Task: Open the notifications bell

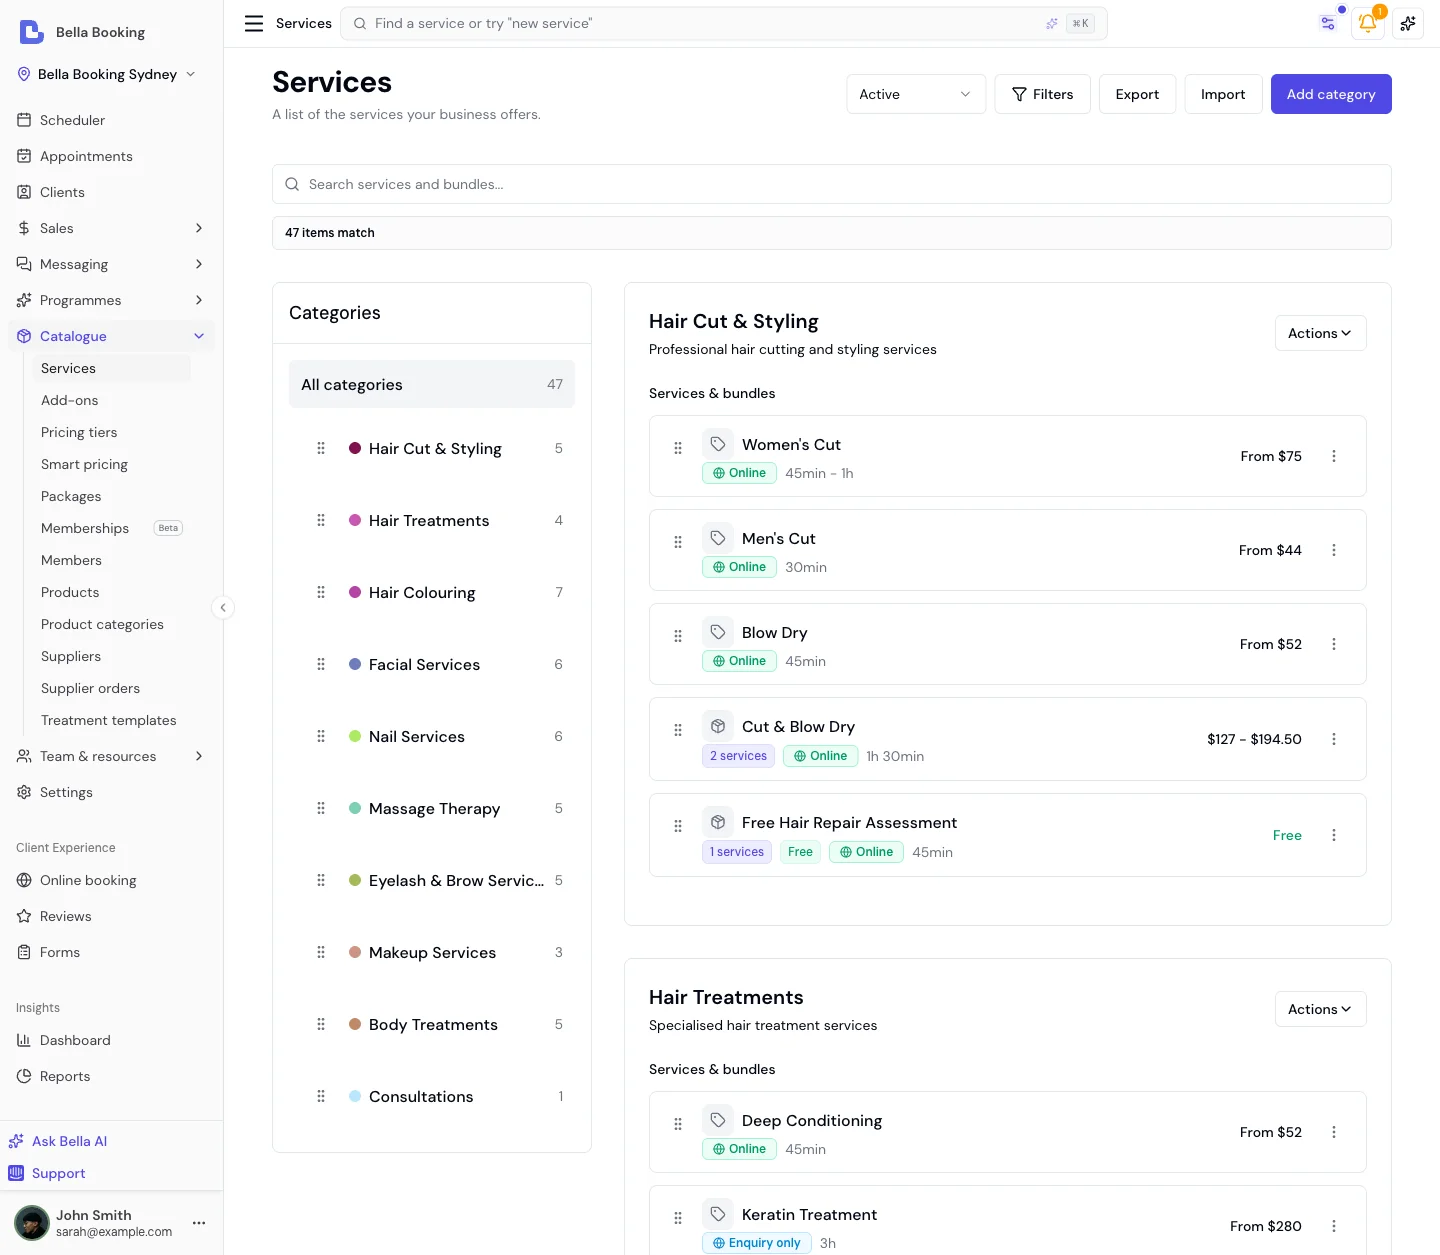Action: click(1367, 23)
